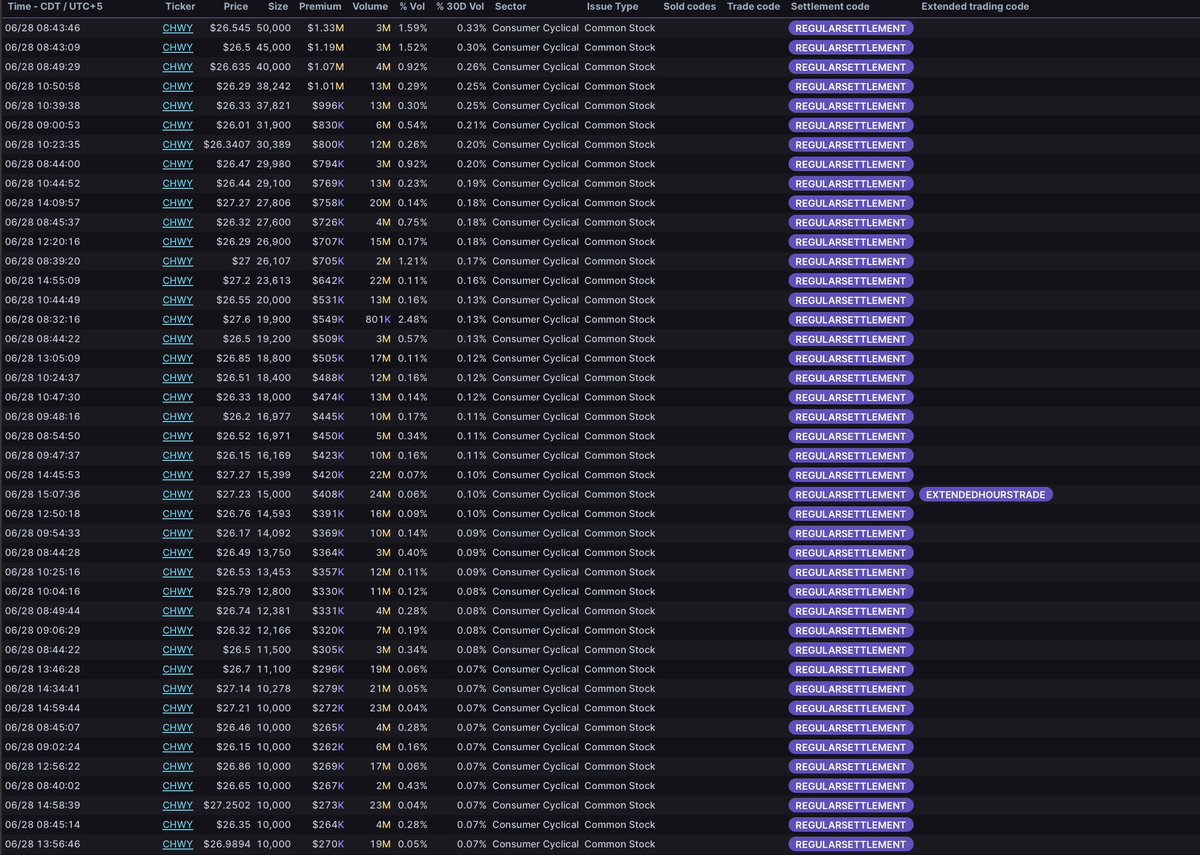Image resolution: width=1200 pixels, height=855 pixels.
Task: Click the size value 50,000
Action: (x=274, y=28)
